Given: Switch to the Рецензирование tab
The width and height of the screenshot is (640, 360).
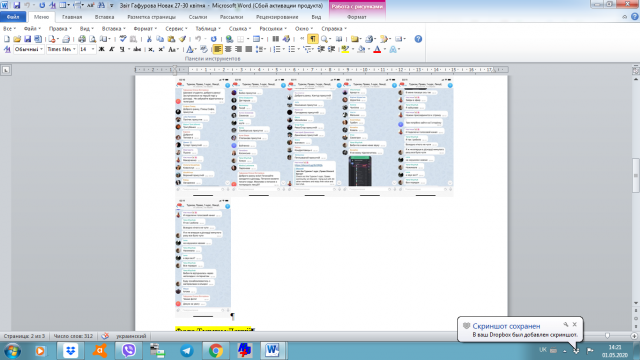Looking at the screenshot, I should [x=277, y=17].
